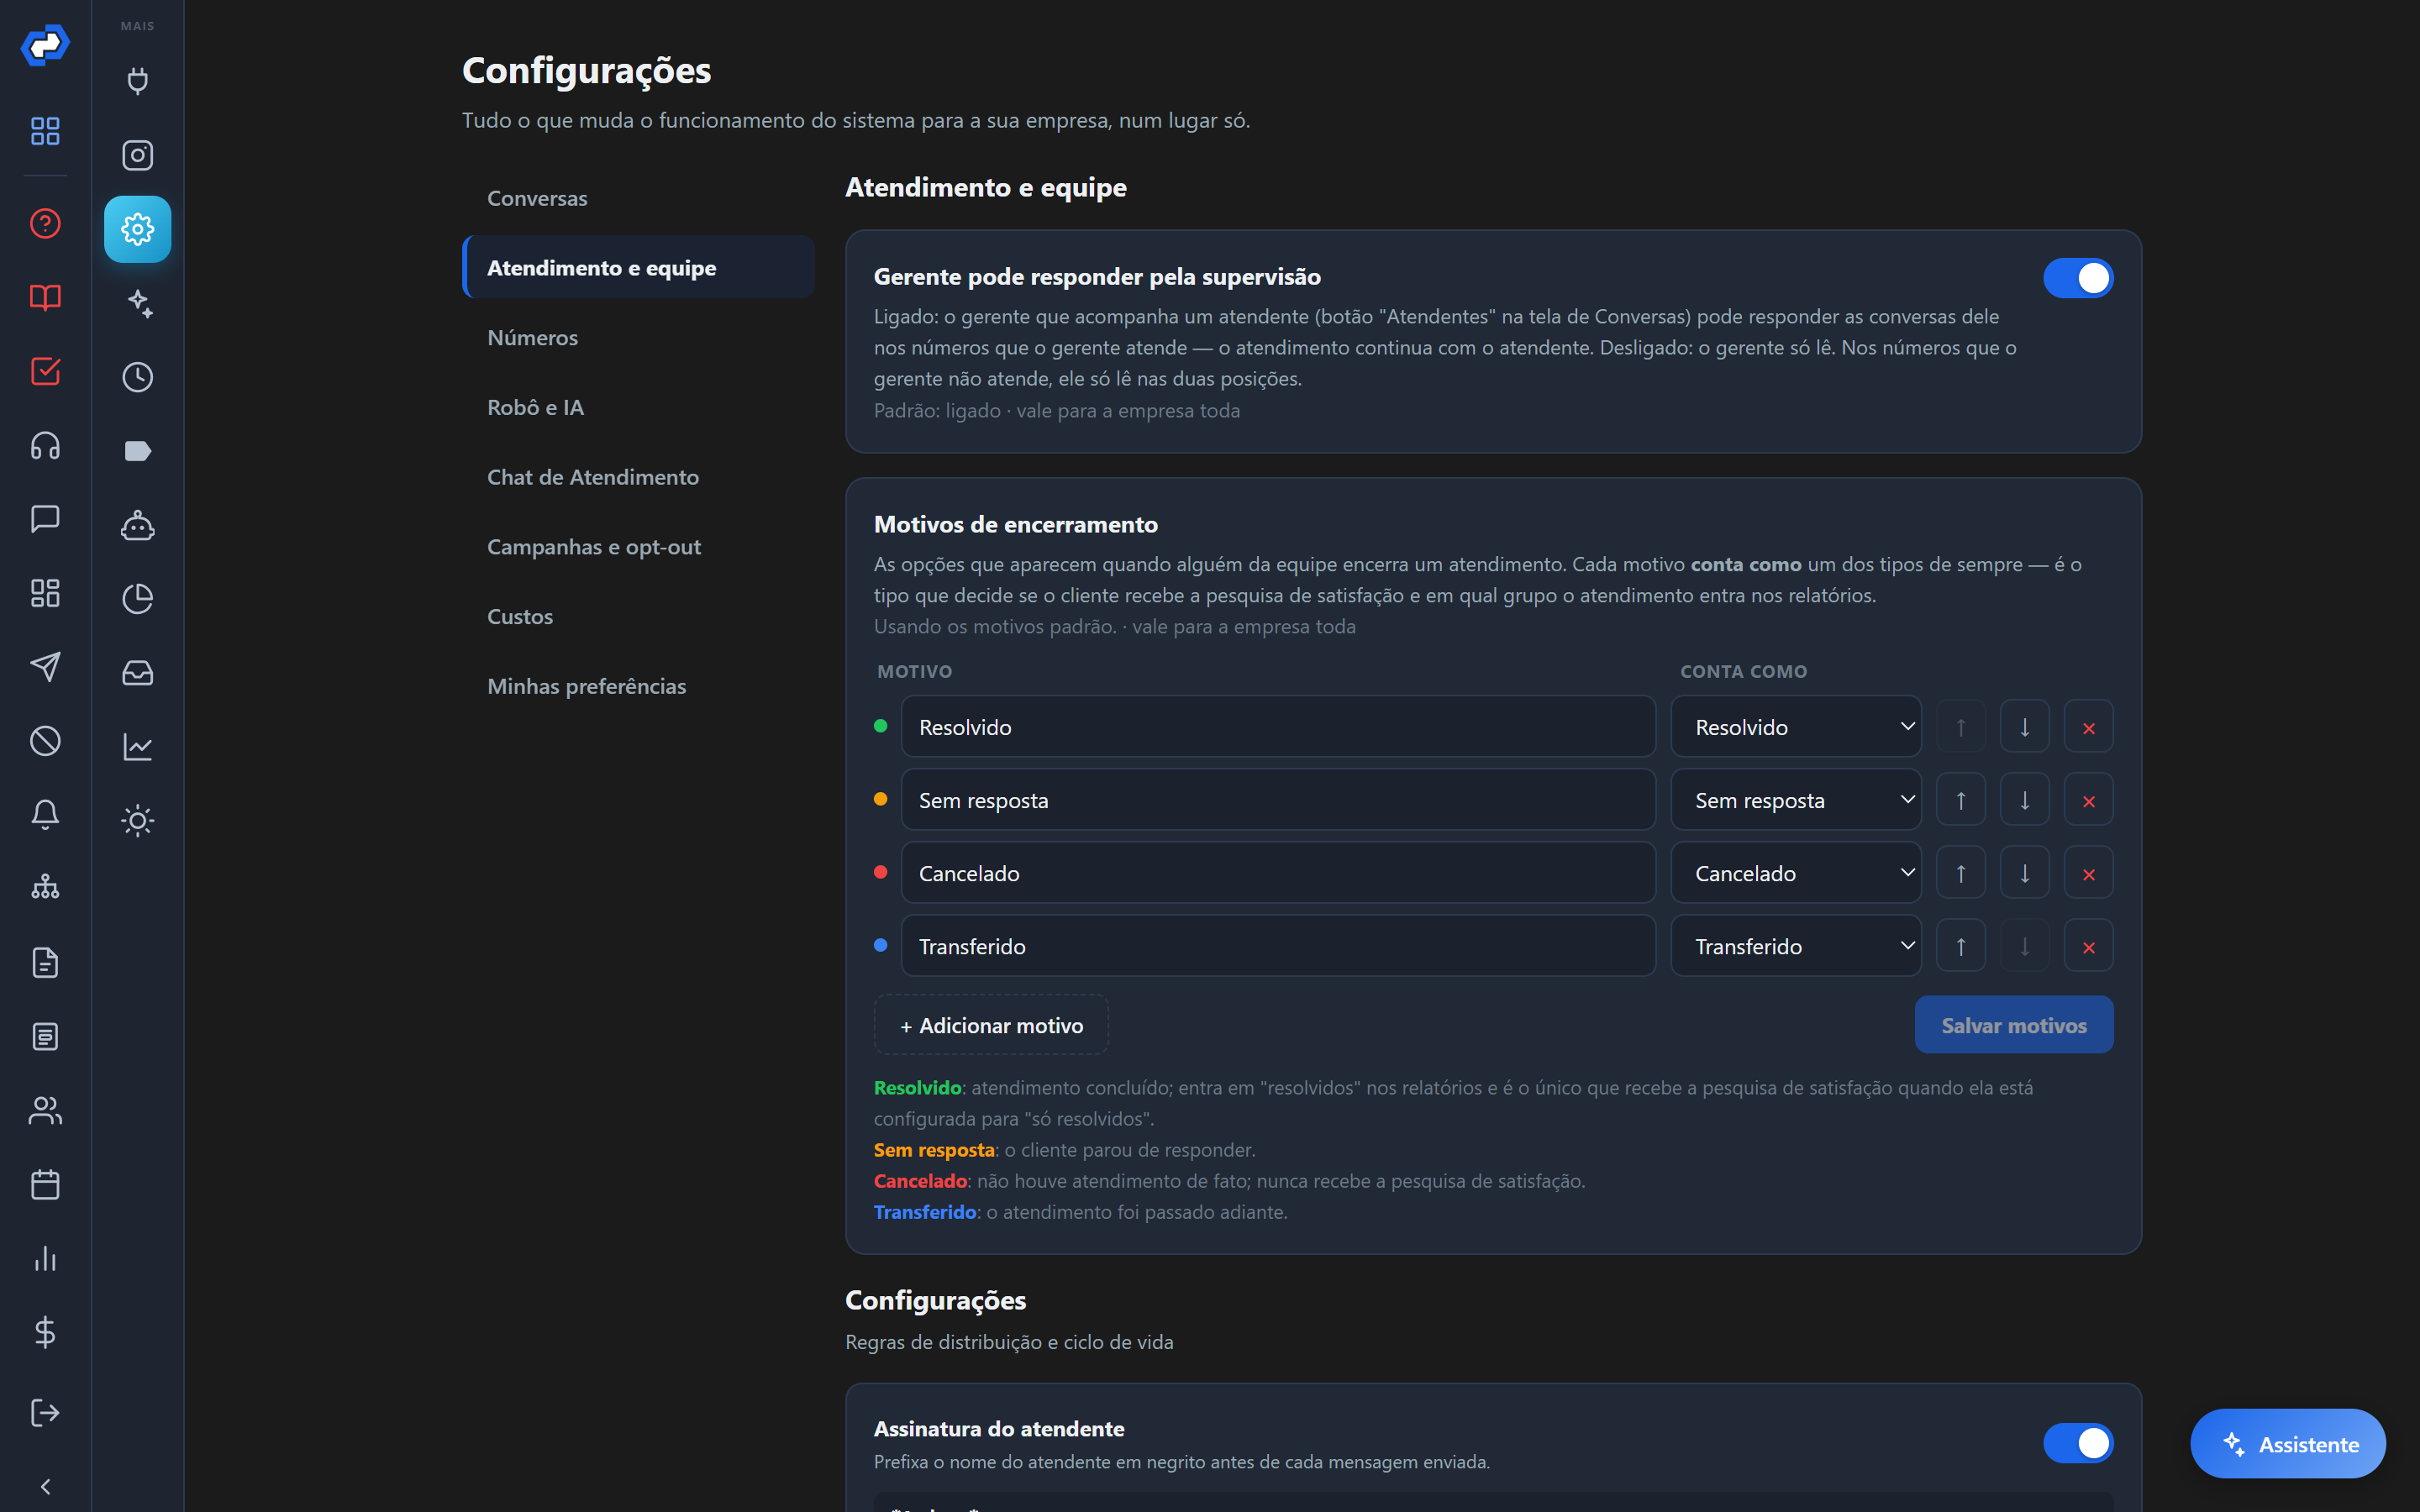Open 'Conta como' dropdown for Resolvido row
This screenshot has width=2420, height=1512.
[x=1796, y=727]
